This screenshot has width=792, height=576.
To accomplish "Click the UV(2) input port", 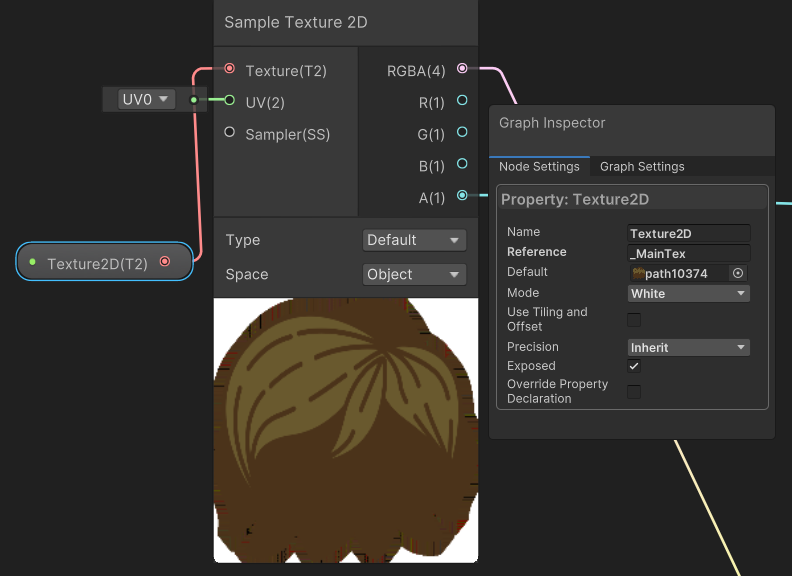I will point(230,100).
